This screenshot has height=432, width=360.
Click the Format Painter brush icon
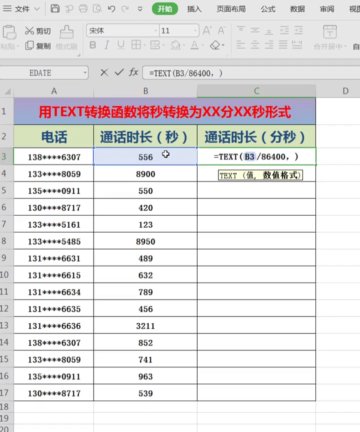(67, 32)
